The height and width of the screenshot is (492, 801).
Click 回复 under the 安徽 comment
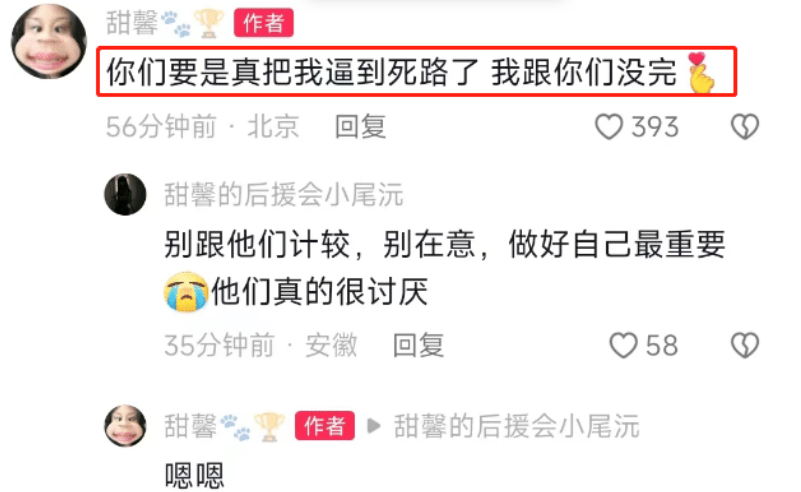[418, 345]
